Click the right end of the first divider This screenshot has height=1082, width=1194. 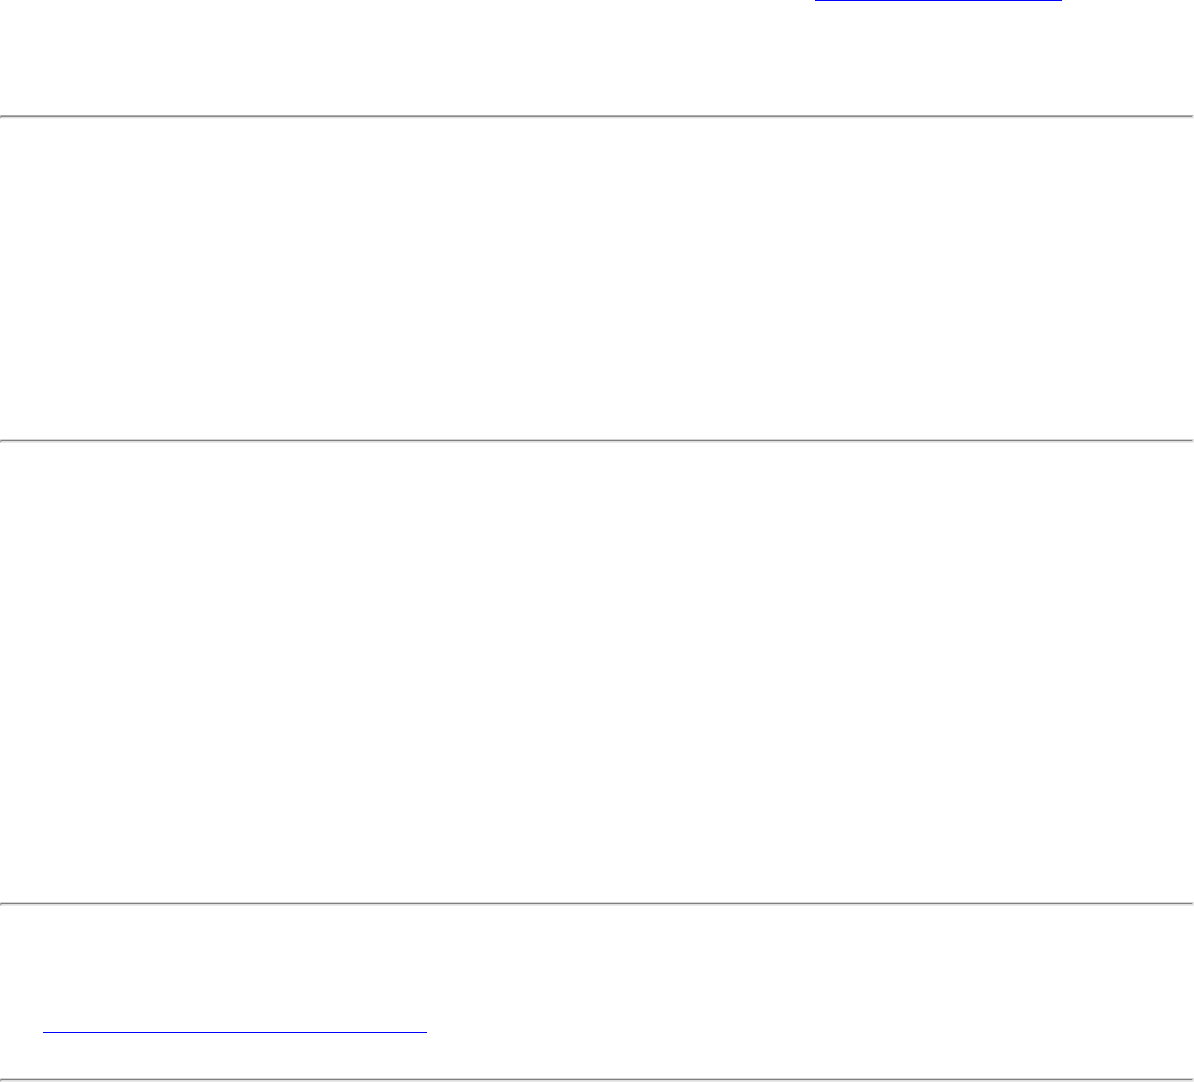click(x=1189, y=117)
